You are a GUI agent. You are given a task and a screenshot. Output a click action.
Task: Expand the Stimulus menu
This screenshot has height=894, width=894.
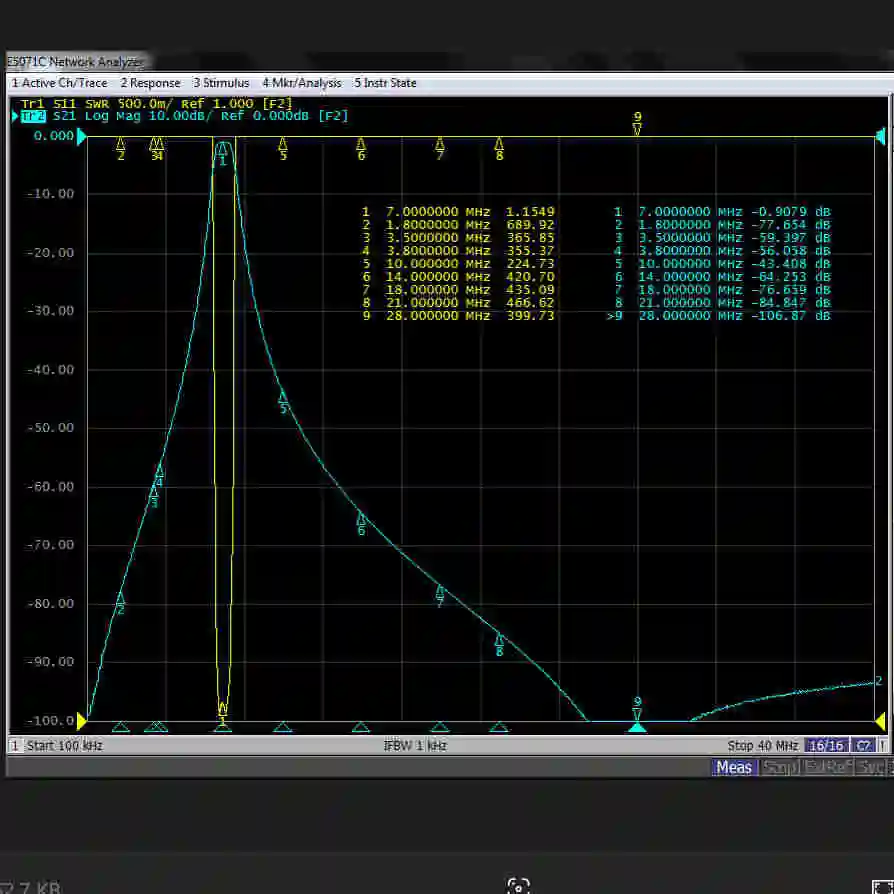pos(221,83)
